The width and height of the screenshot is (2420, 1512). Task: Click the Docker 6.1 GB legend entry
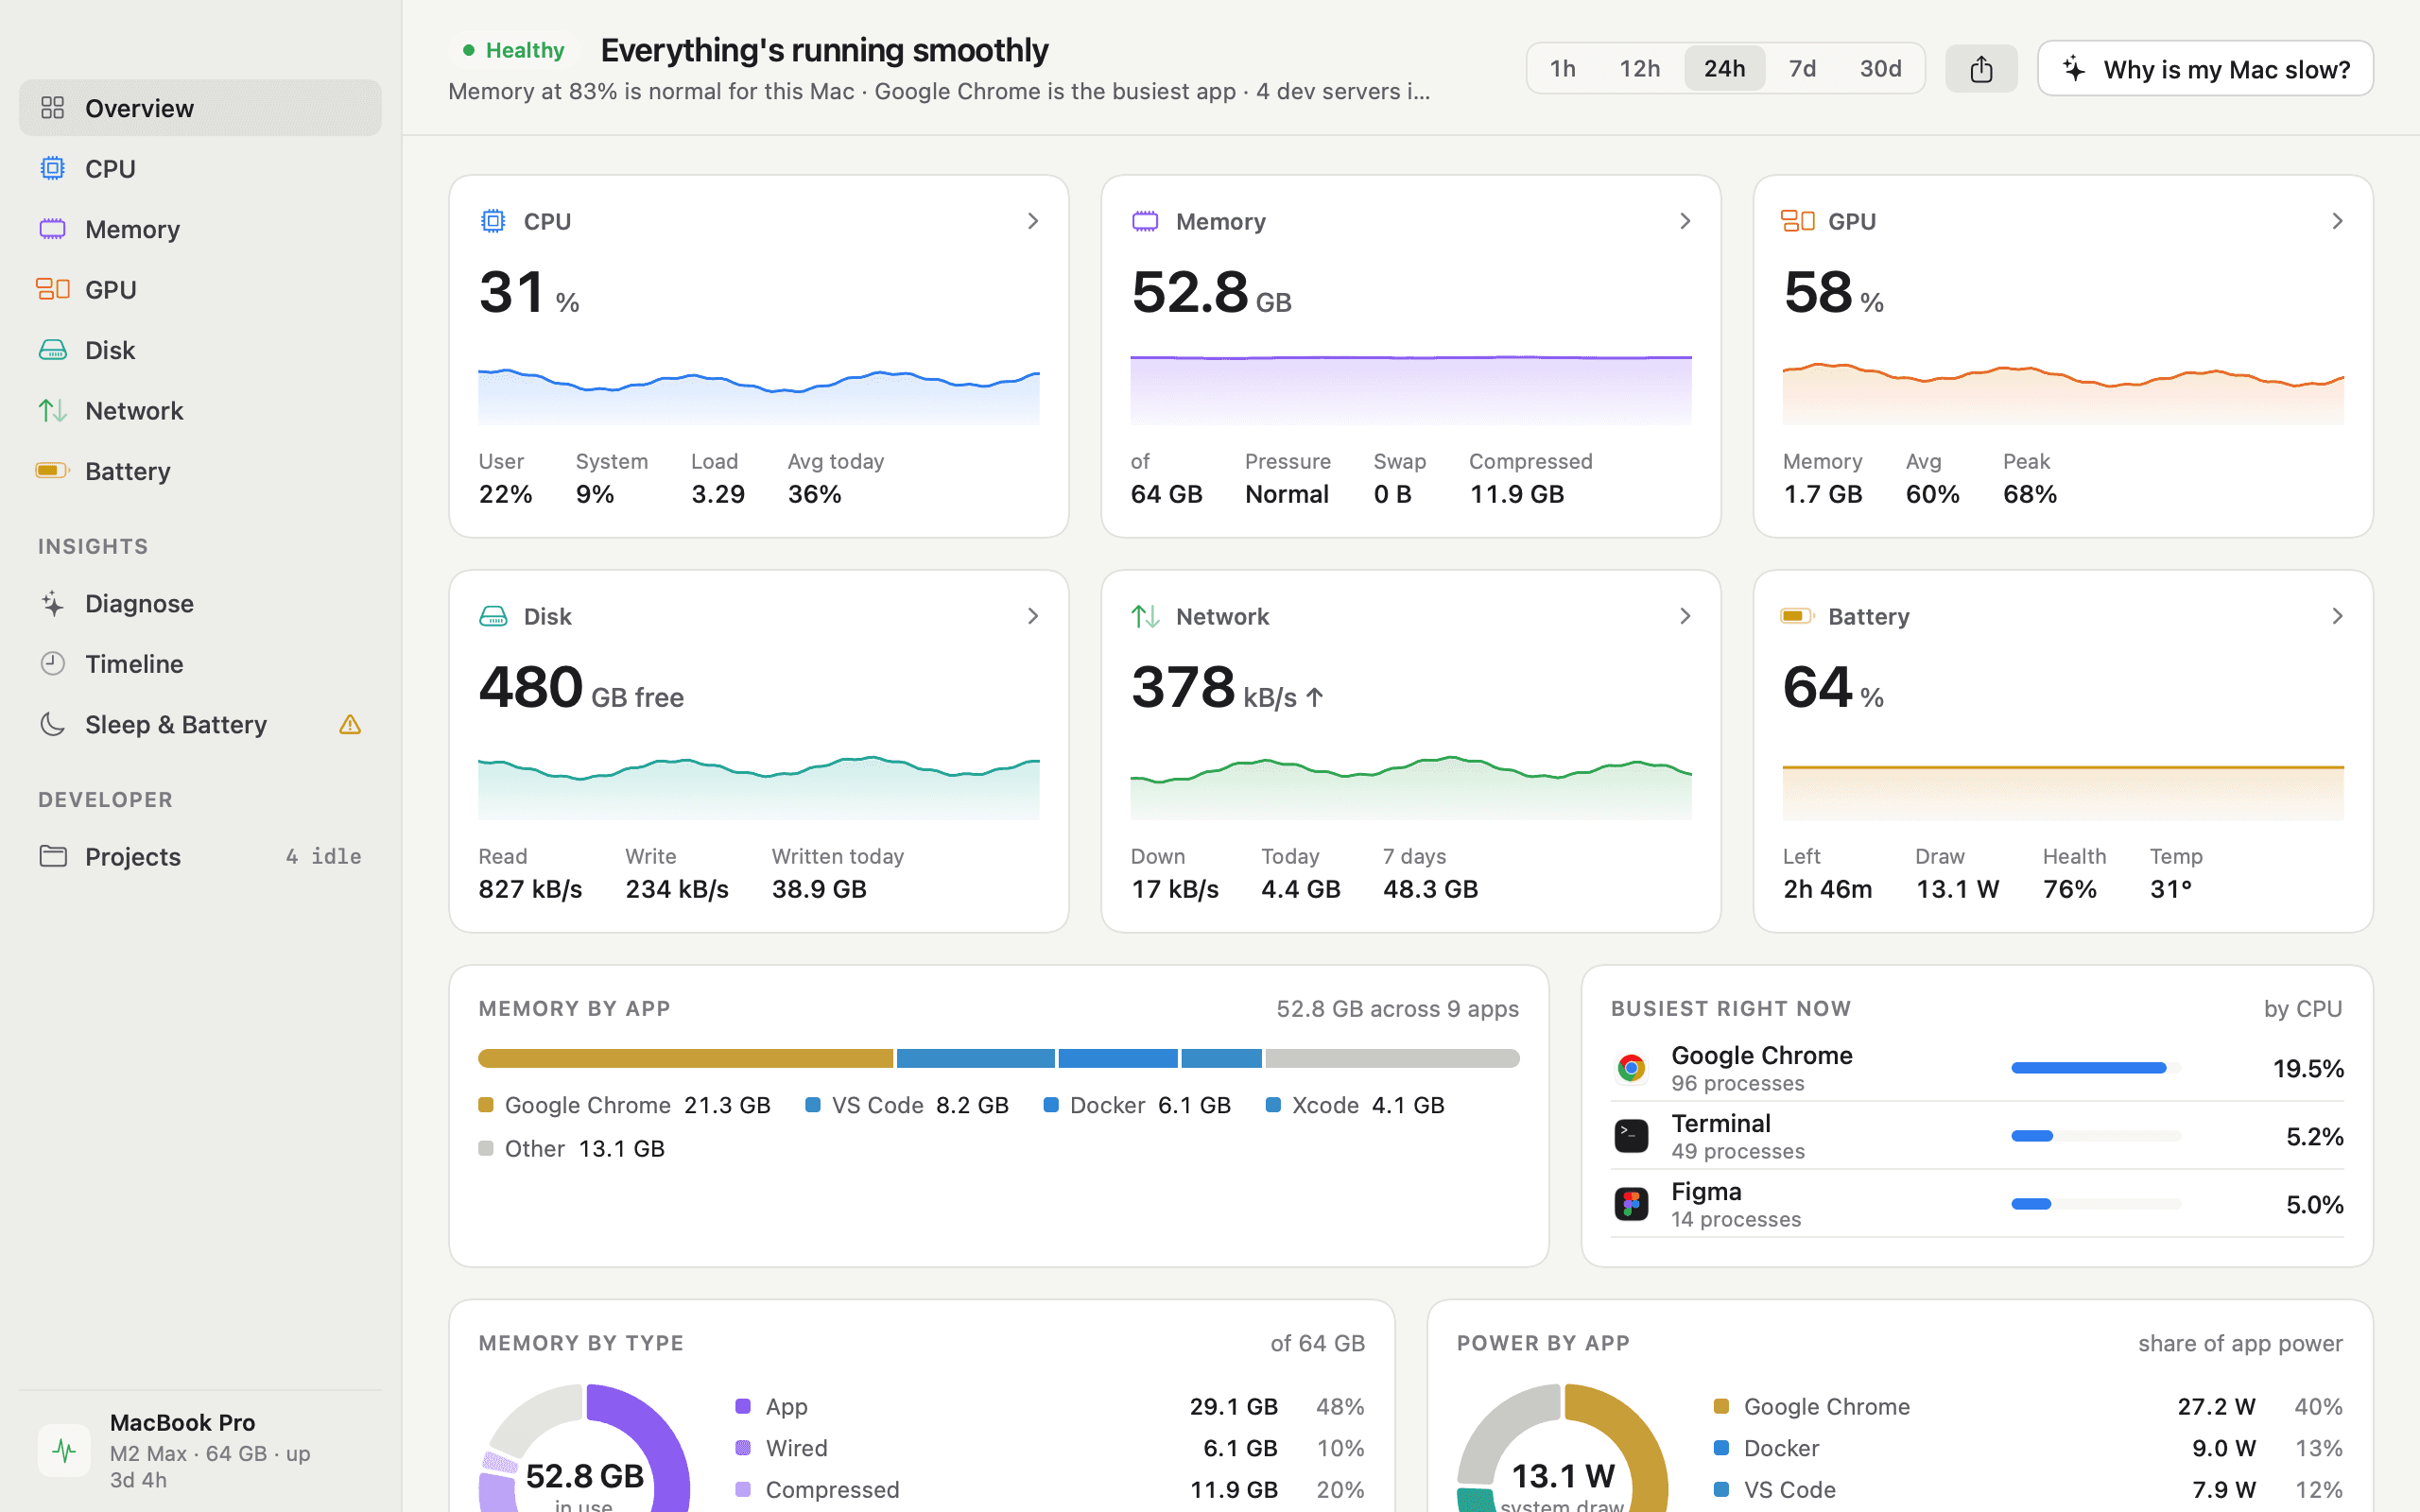1137,1105
